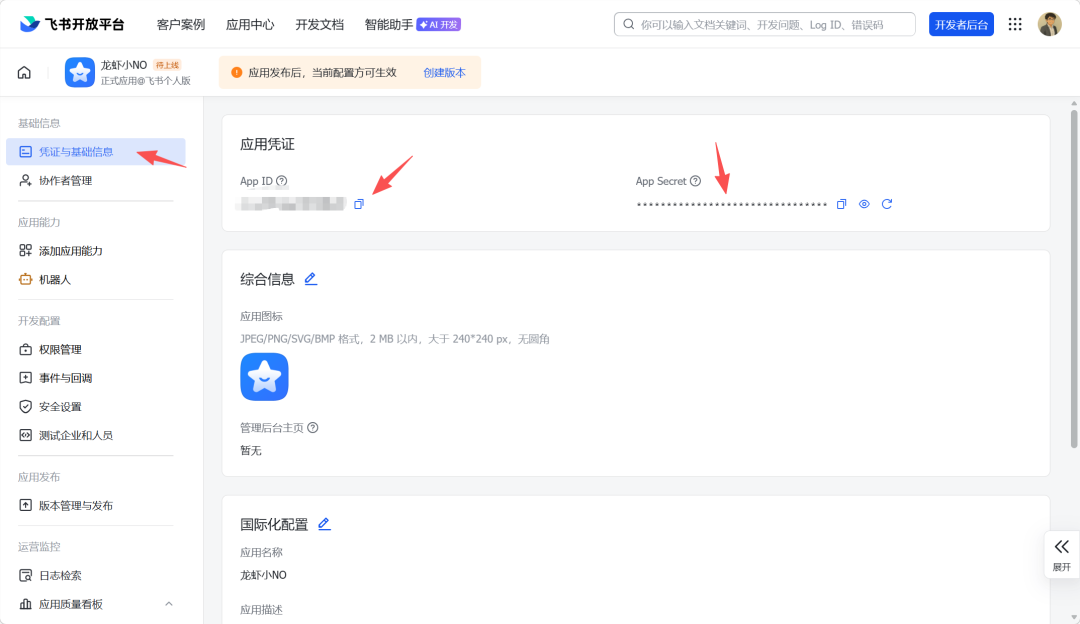The image size is (1080, 624).
Task: Reveal App Secret with eye icon
Action: (864, 204)
